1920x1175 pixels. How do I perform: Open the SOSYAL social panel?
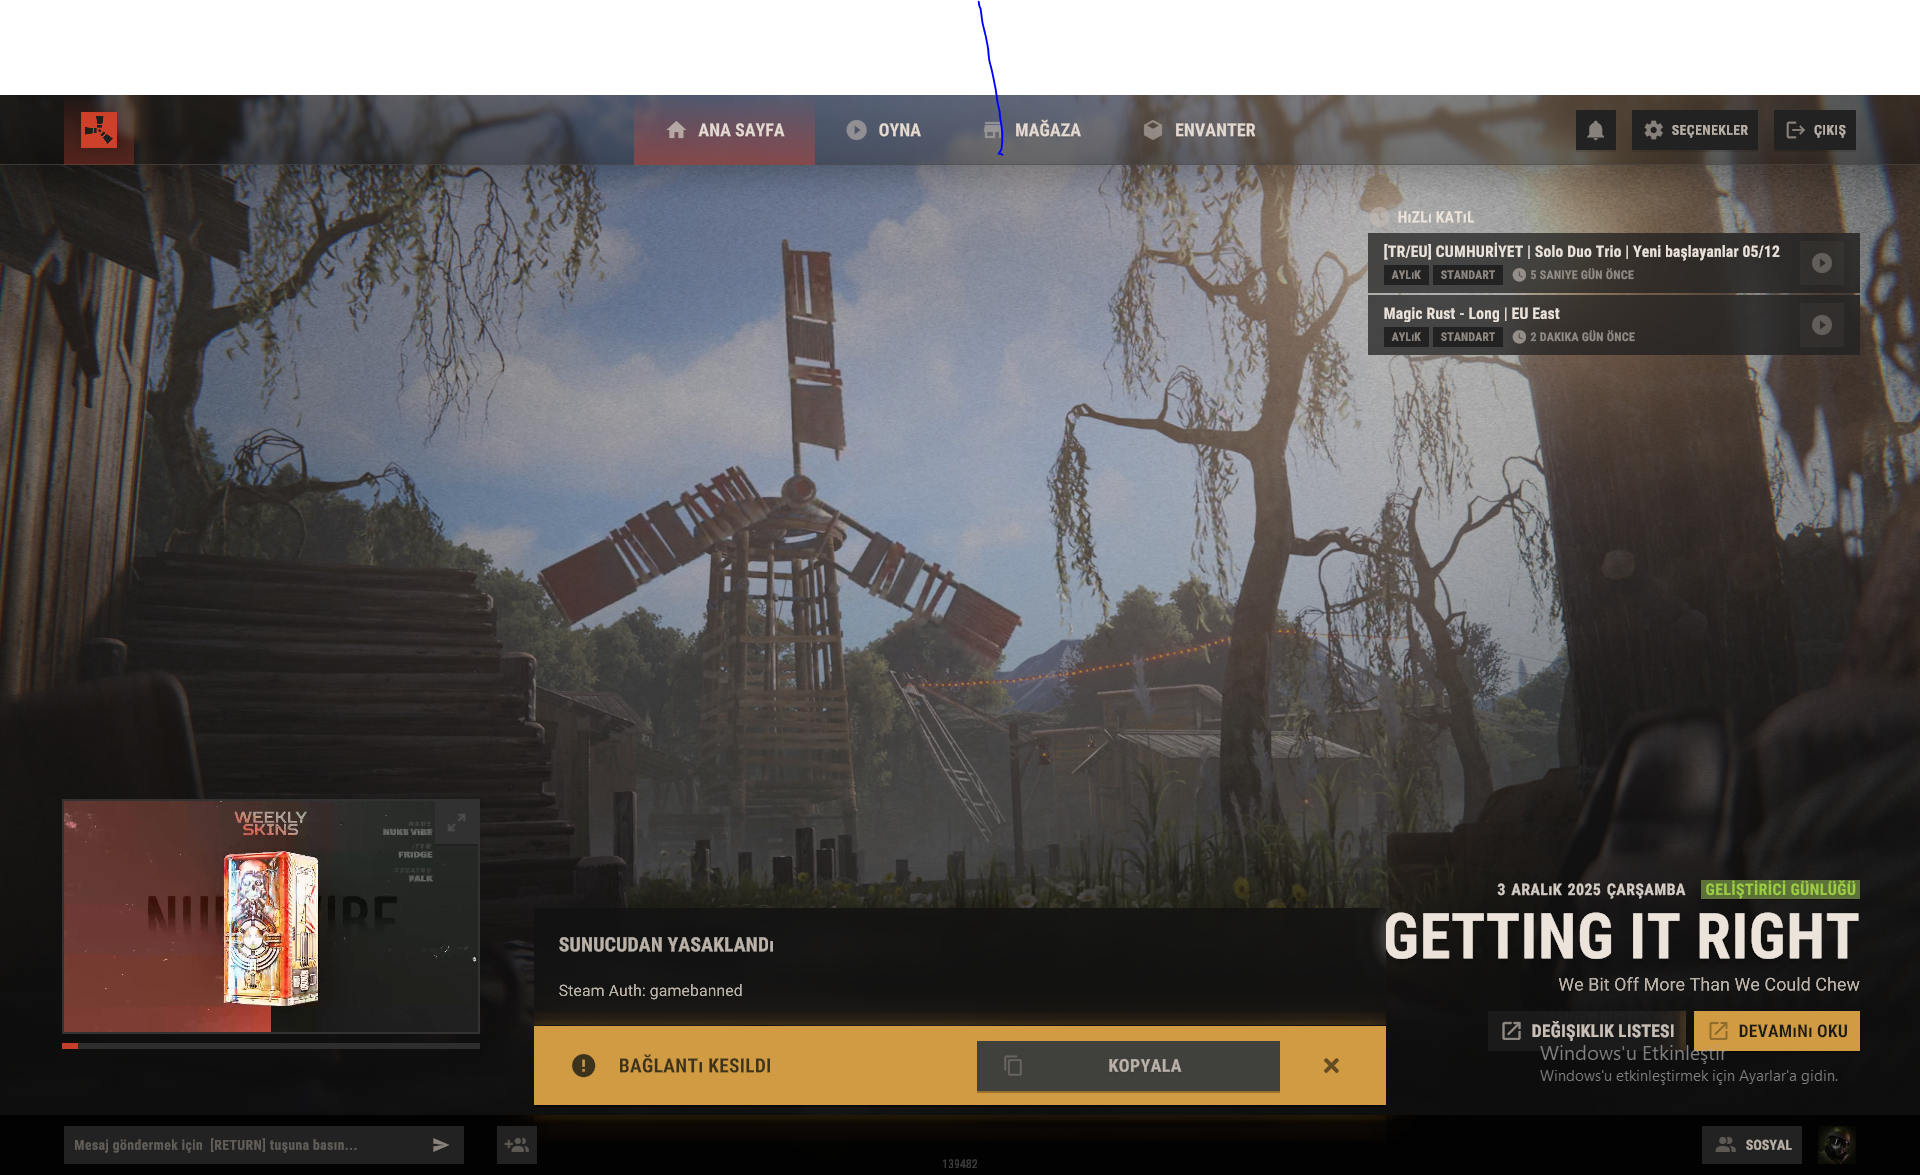[1752, 1145]
